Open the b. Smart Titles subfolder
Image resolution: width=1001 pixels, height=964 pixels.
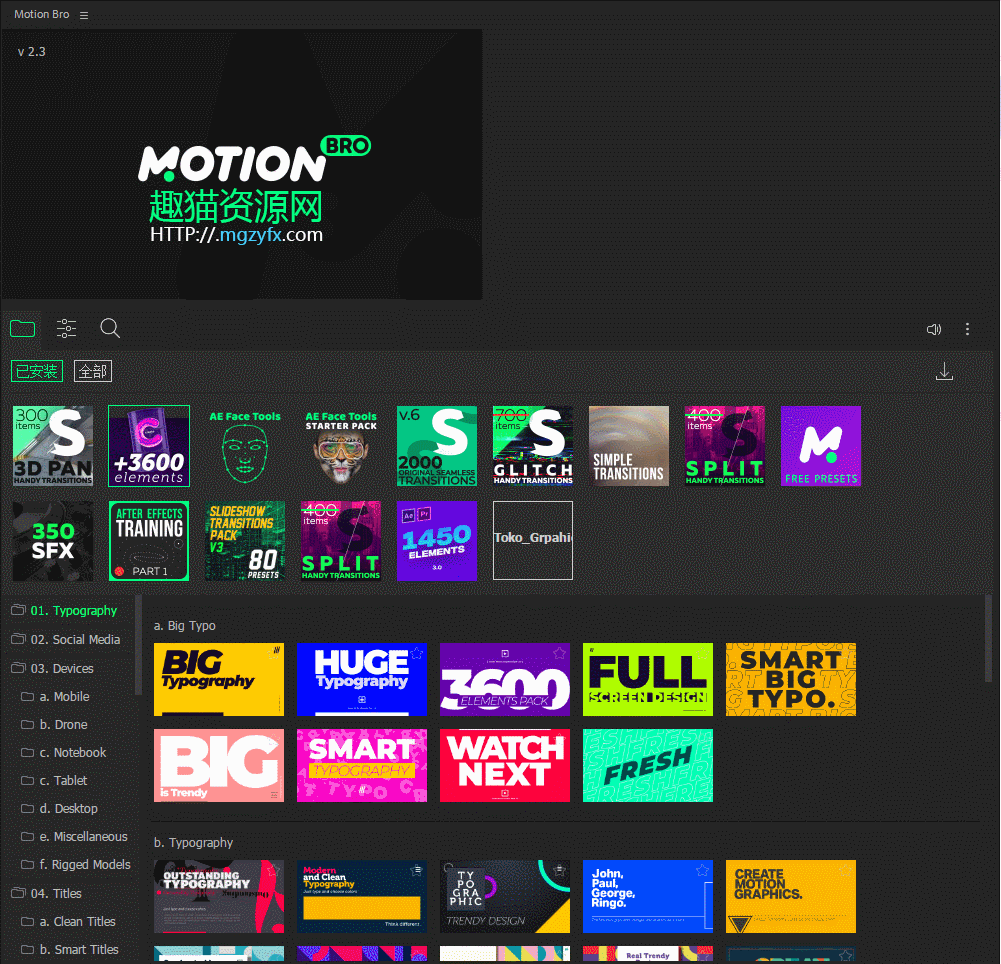(x=70, y=950)
